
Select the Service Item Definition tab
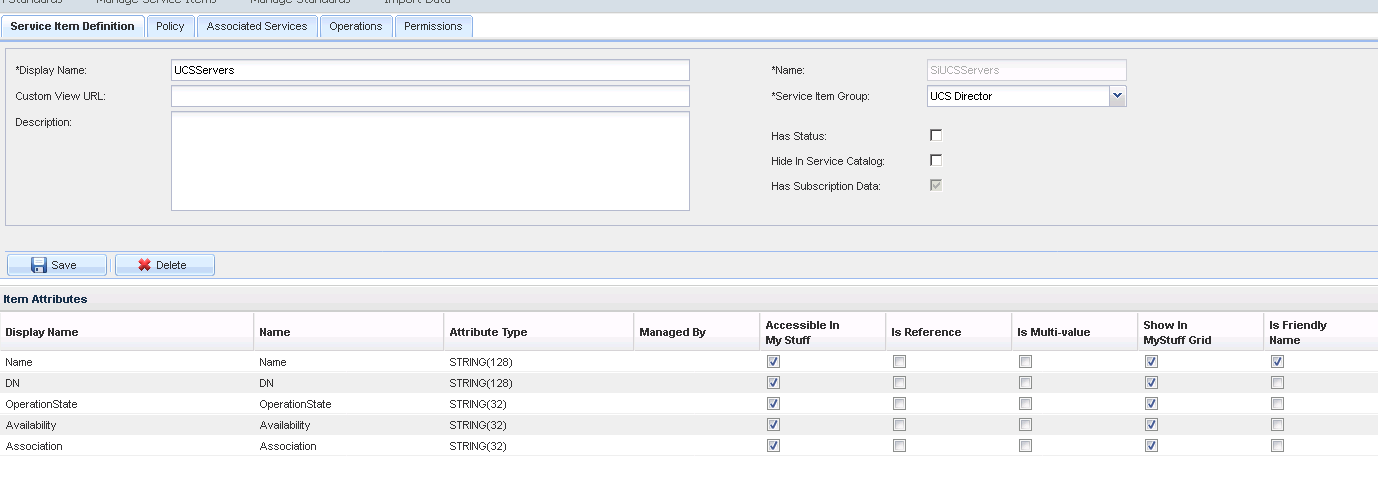[72, 26]
